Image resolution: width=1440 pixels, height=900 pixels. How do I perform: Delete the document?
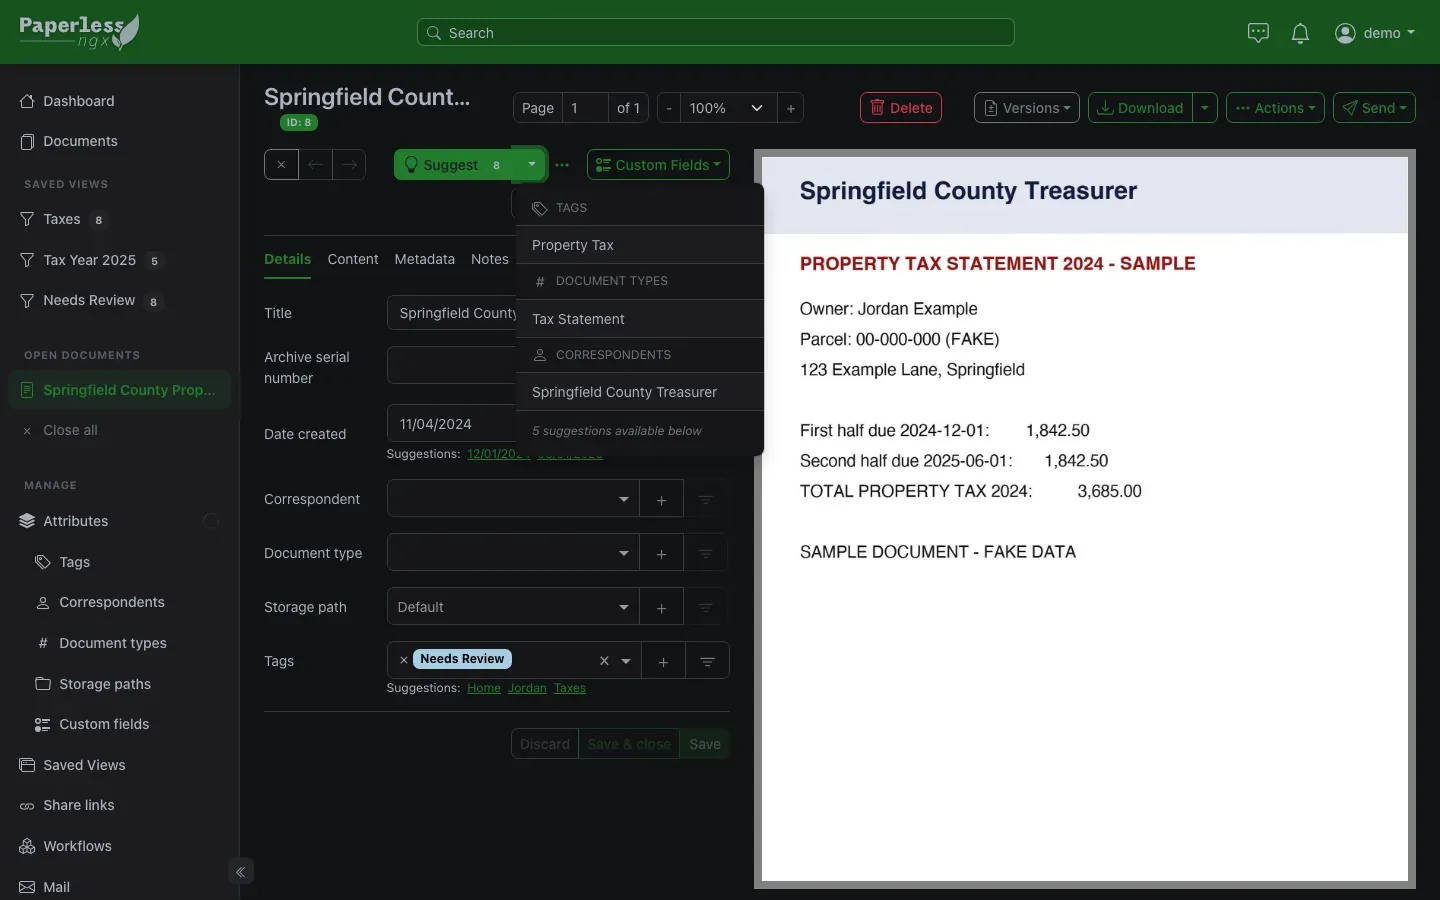point(901,108)
